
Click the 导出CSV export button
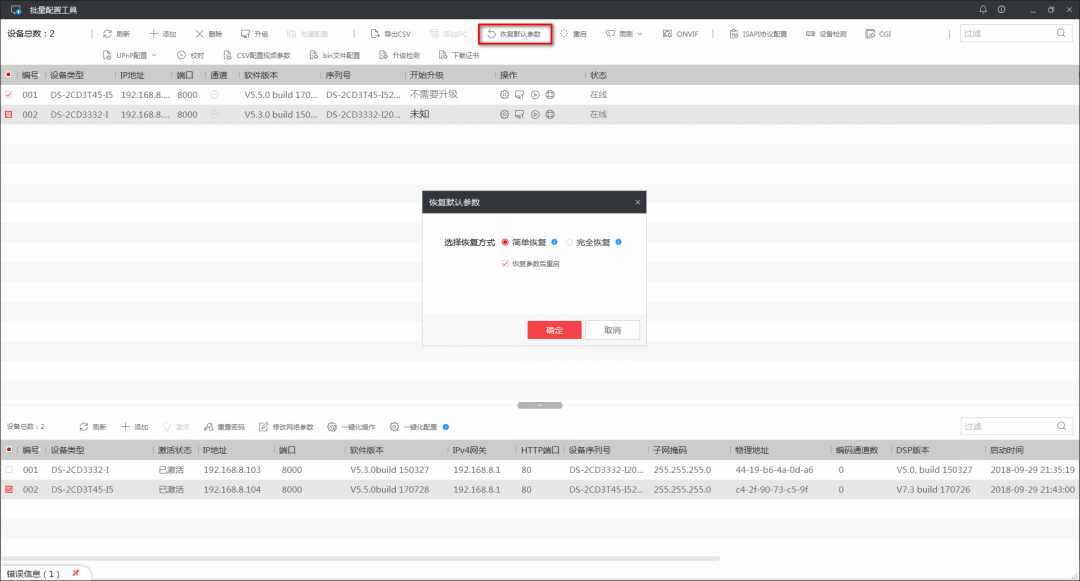click(390, 34)
